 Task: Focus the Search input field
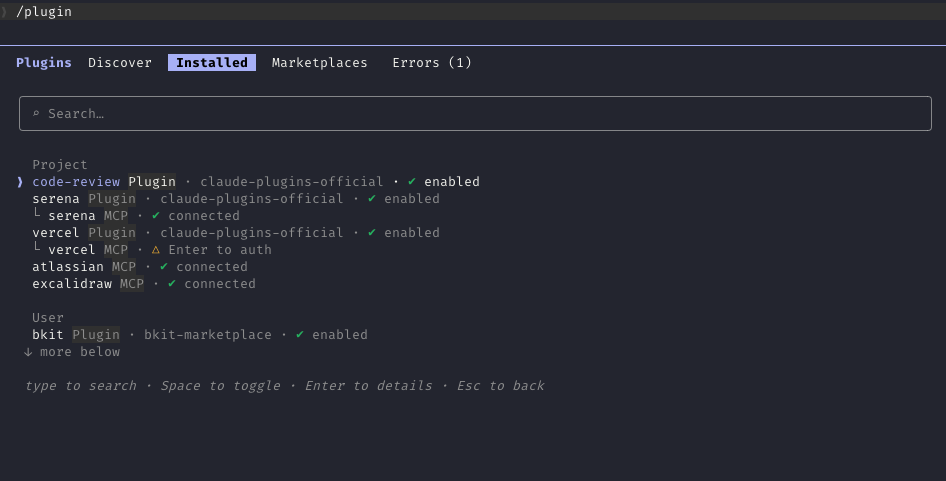pyautogui.click(x=475, y=113)
